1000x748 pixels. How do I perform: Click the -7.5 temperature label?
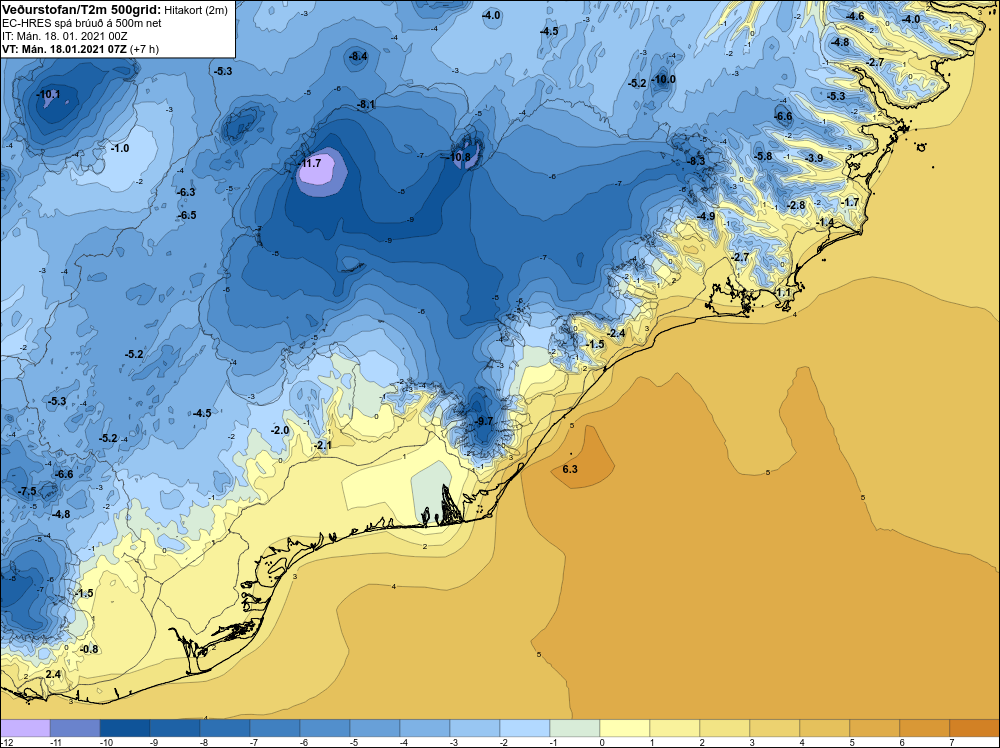27,492
